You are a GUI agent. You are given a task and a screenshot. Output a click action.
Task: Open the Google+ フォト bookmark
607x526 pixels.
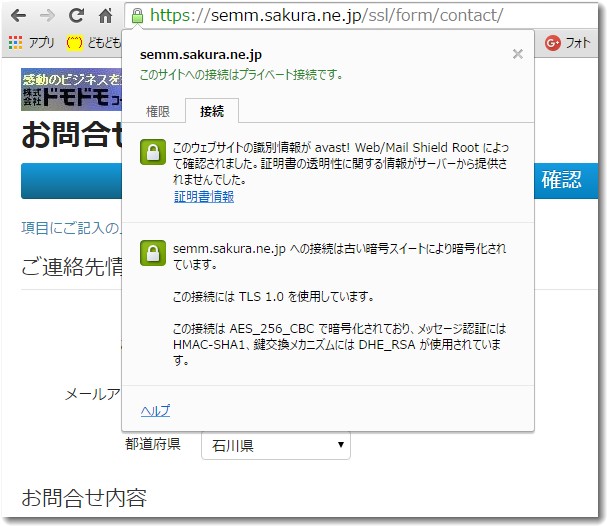[x=568, y=43]
